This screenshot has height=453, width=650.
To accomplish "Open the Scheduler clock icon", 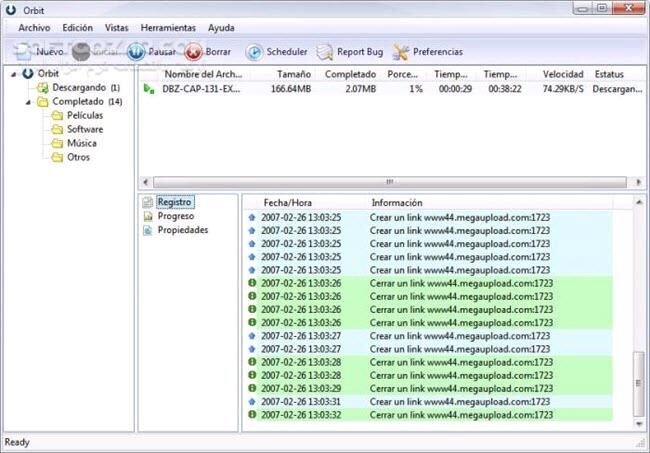I will pos(254,52).
